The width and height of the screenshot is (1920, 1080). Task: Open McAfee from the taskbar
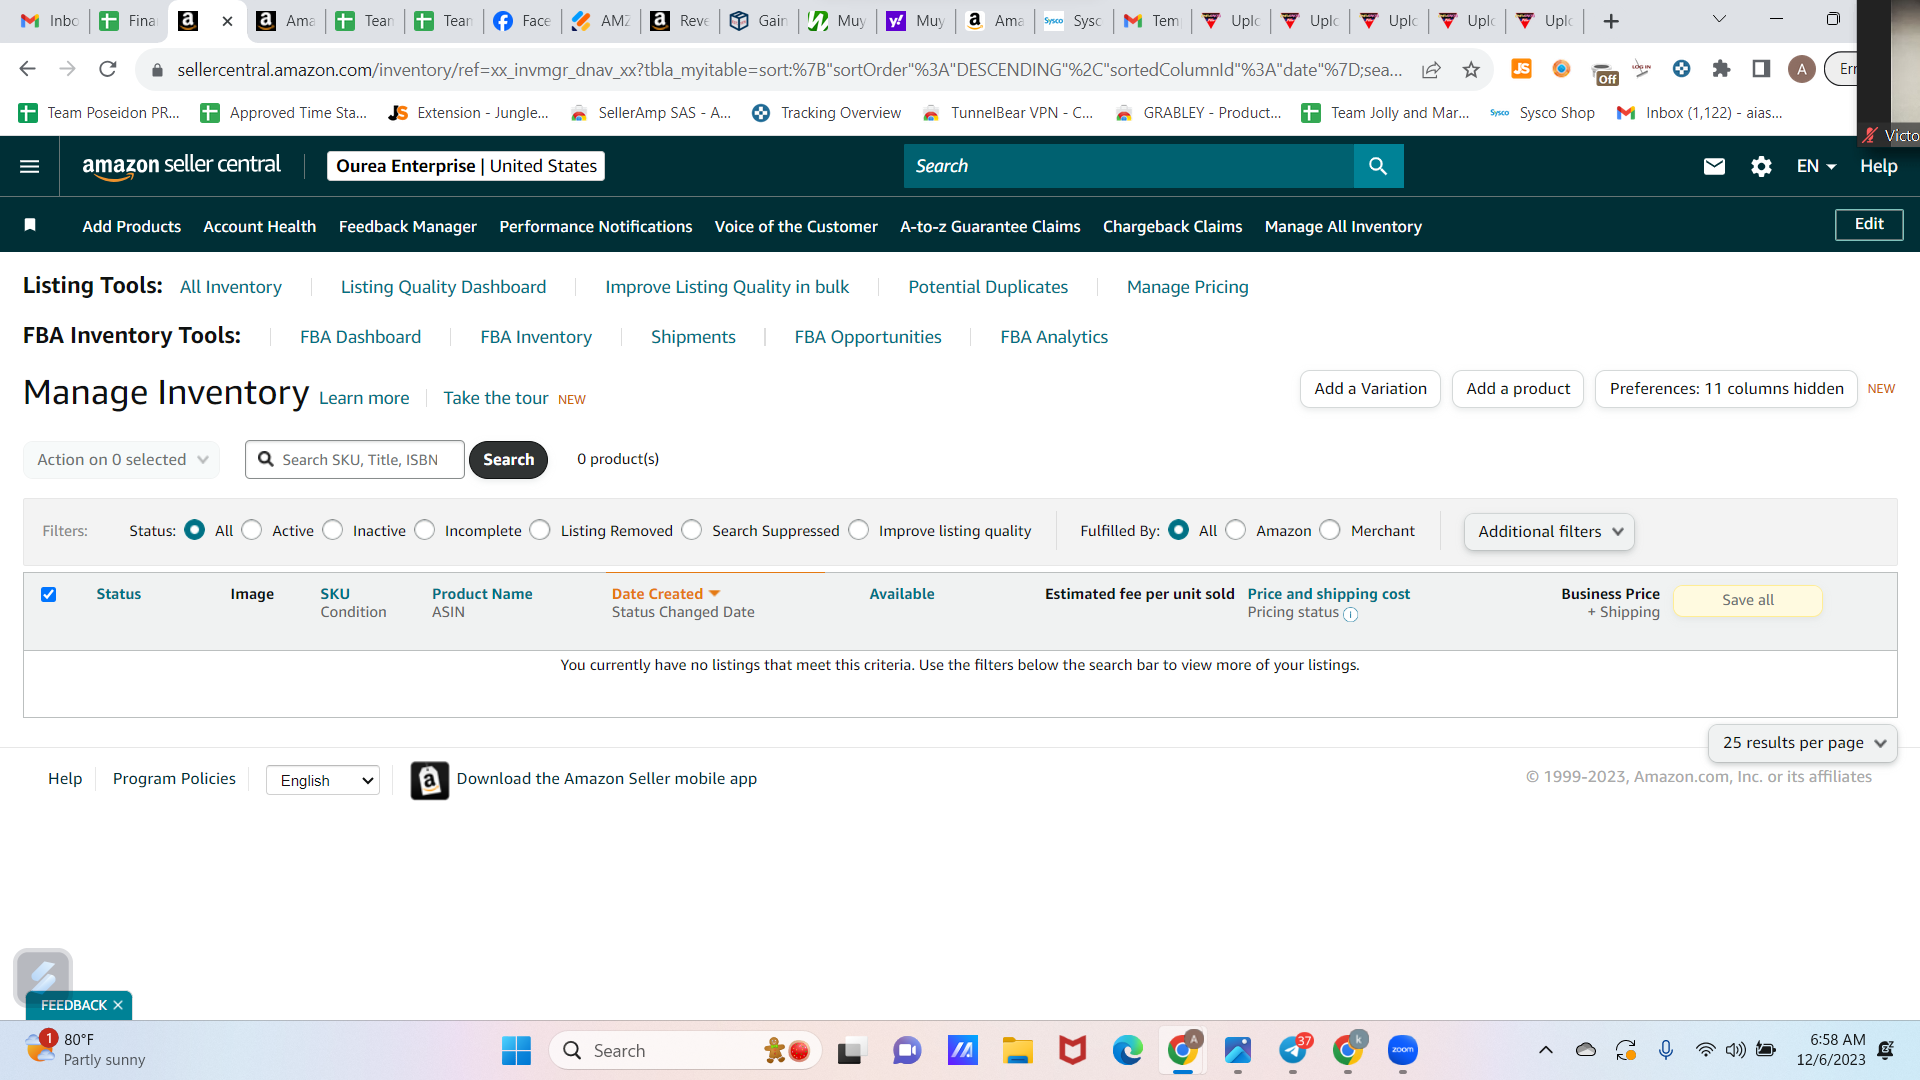[1073, 1050]
